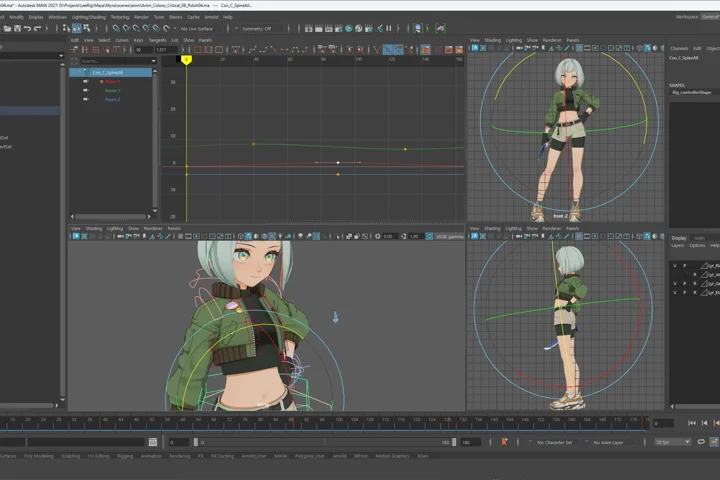Open the Tangents menu in Graph Editor
Viewport: 720px width, 480px height.
tap(157, 40)
